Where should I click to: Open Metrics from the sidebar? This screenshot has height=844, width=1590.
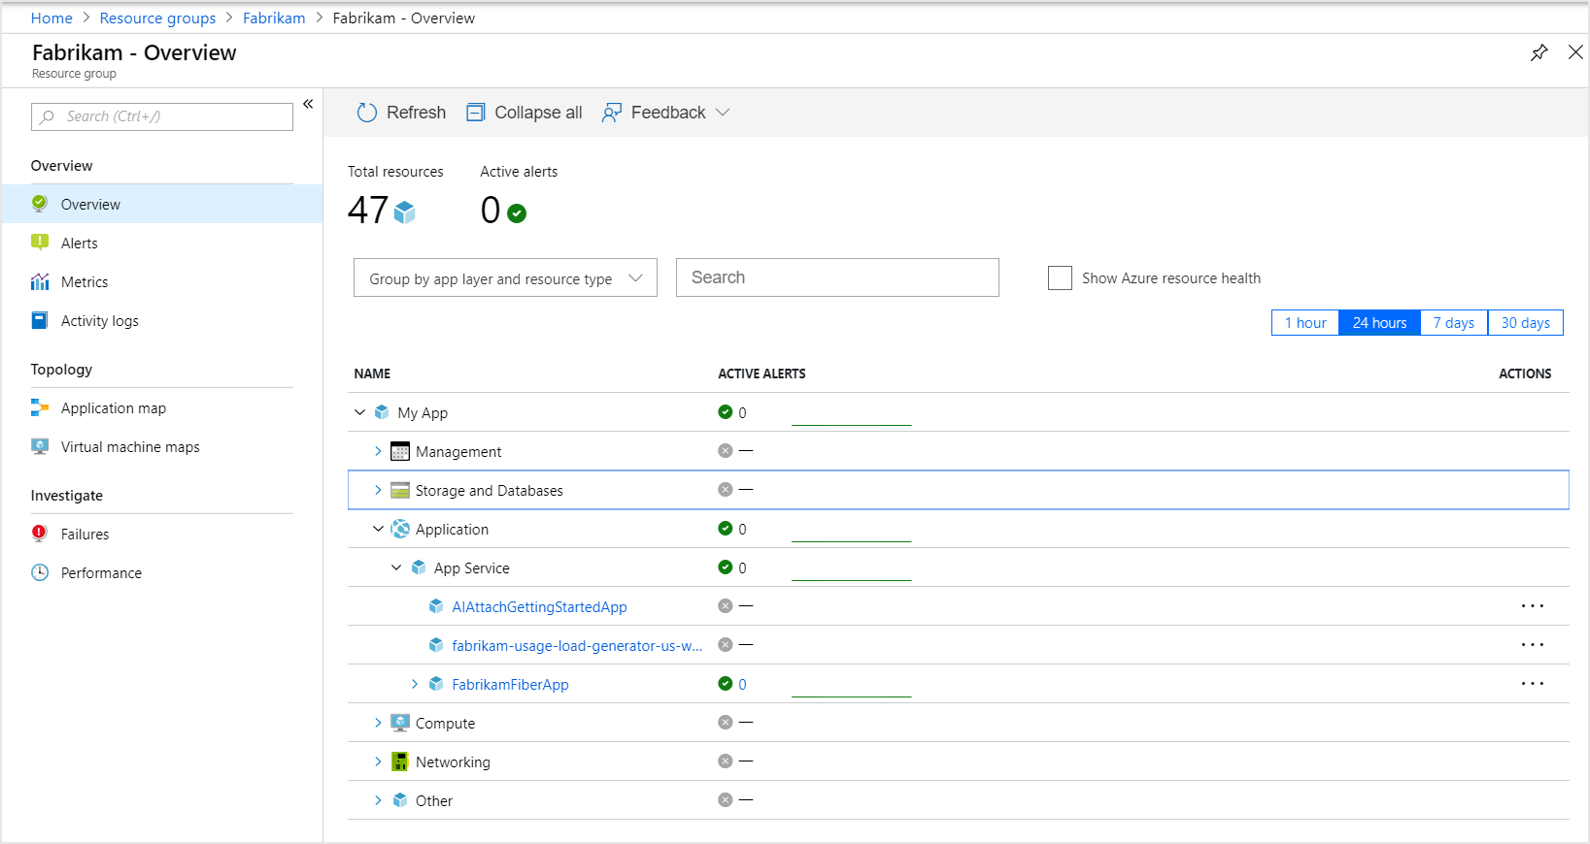[x=84, y=282]
